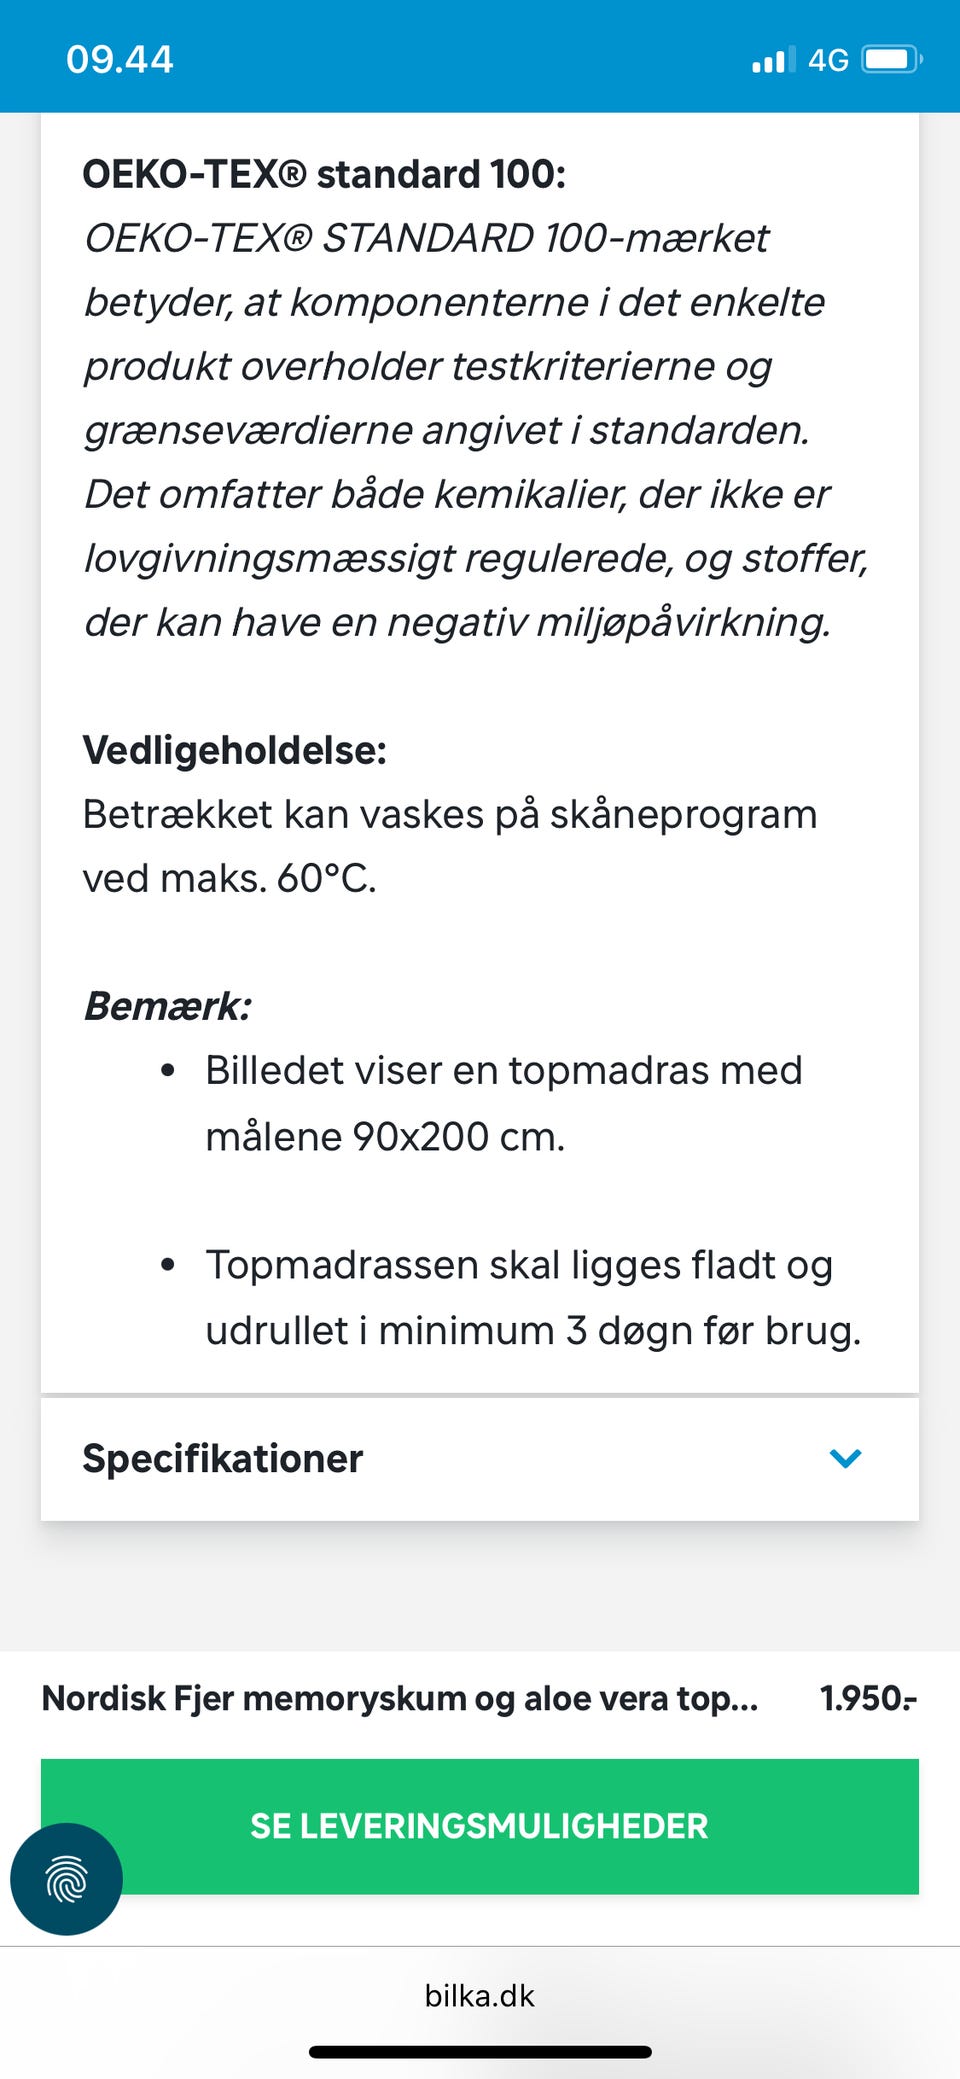Tap the Bemærk heading
960x2079 pixels.
[x=167, y=1006]
